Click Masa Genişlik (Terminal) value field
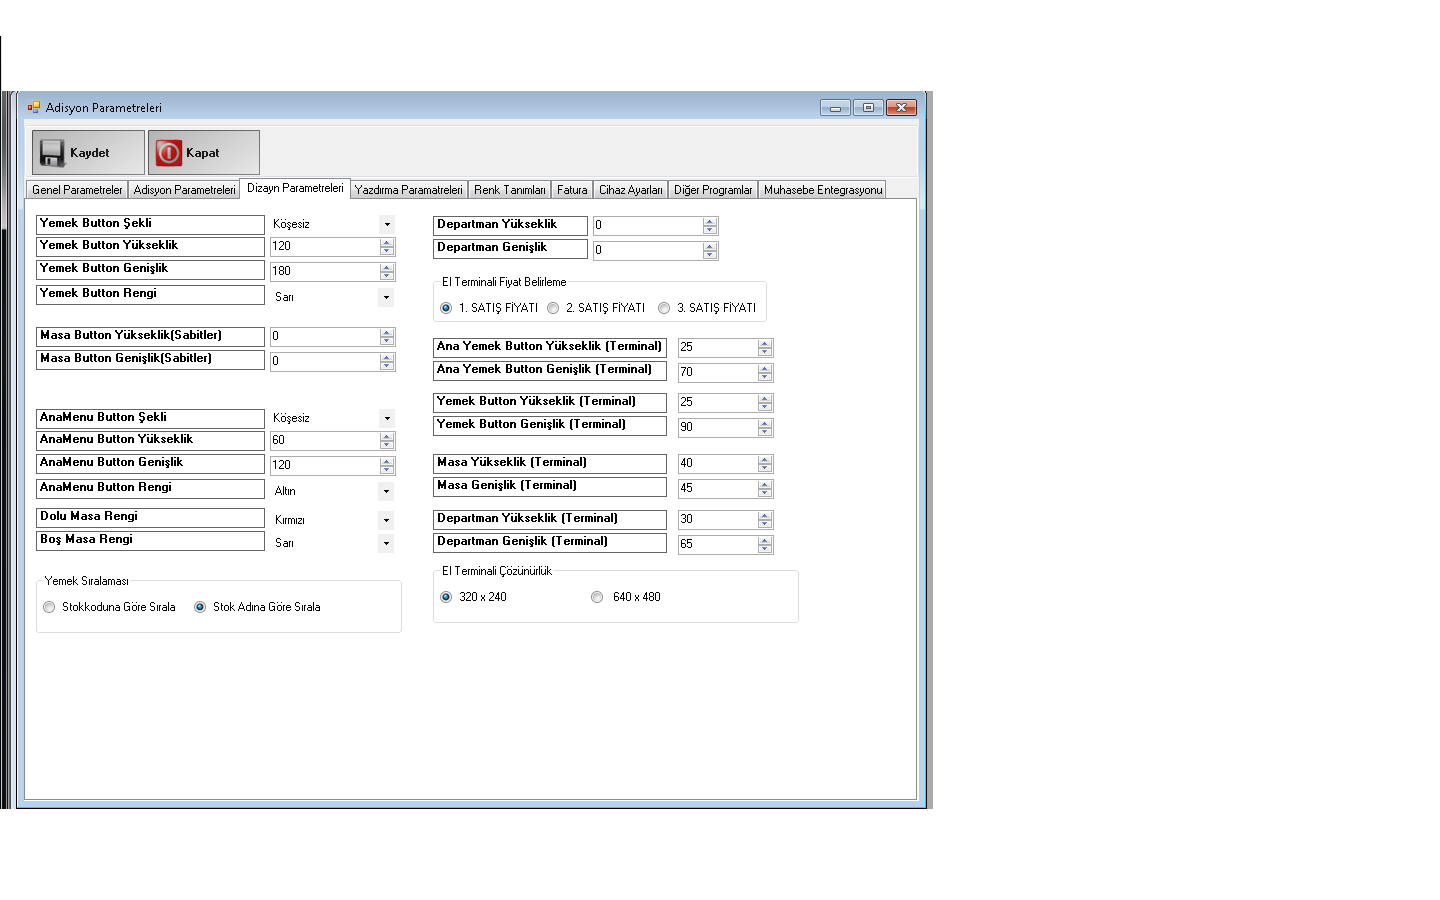Image resolution: width=1440 pixels, height=900 pixels. coord(718,488)
